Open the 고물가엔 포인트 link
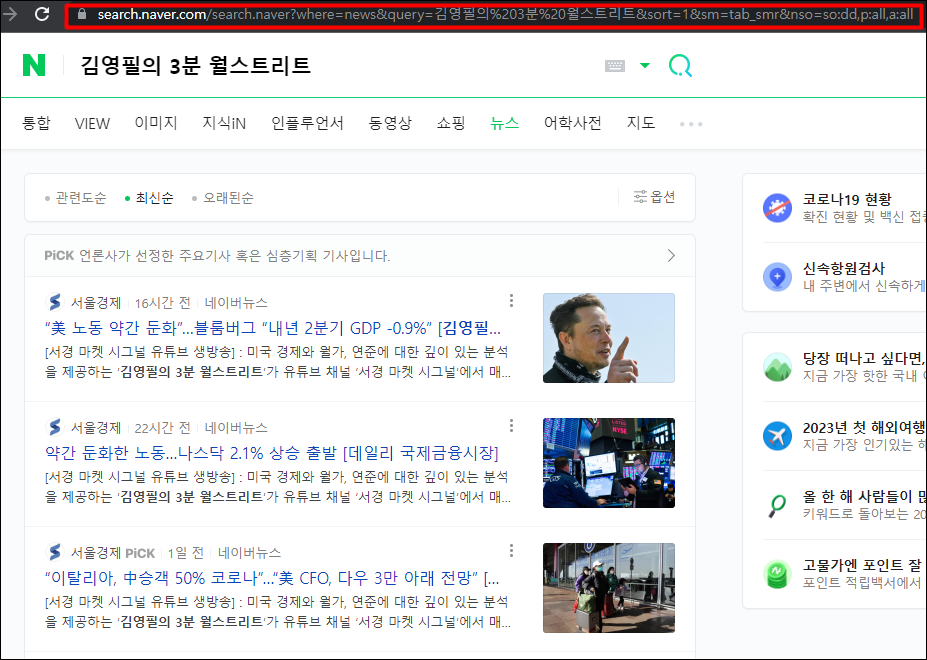This screenshot has width=927, height=660. click(x=864, y=566)
